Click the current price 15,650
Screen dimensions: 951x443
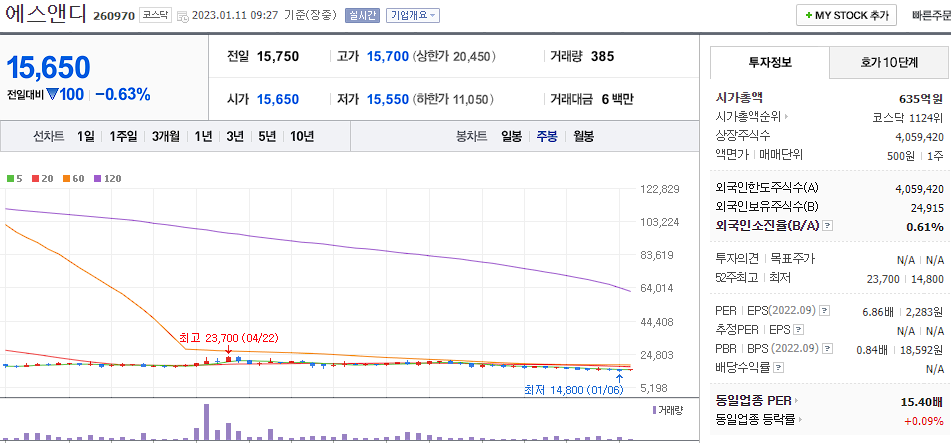tap(49, 67)
